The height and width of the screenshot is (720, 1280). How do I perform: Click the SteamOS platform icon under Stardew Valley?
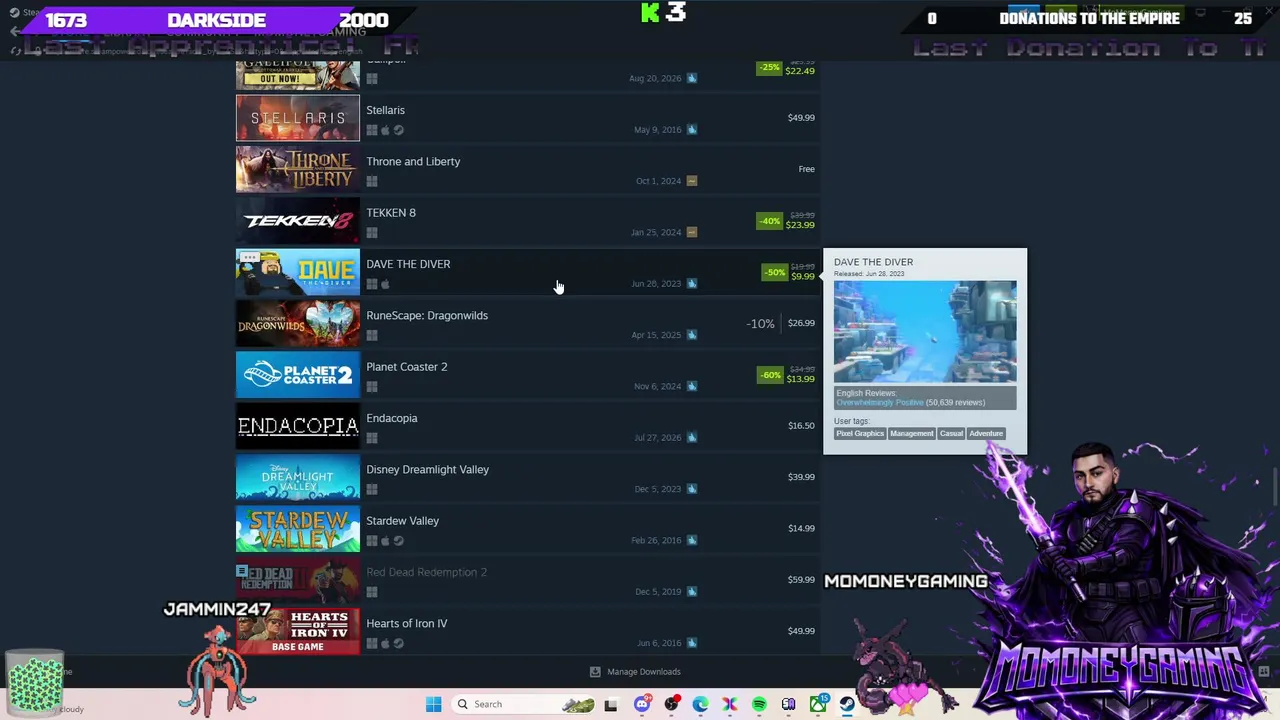(398, 541)
